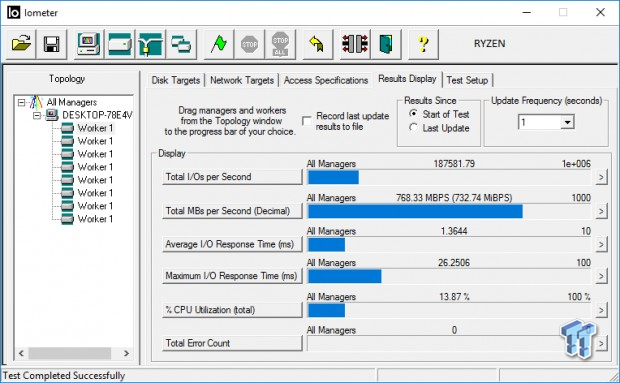Select the All Managers tree icon

click(36, 102)
